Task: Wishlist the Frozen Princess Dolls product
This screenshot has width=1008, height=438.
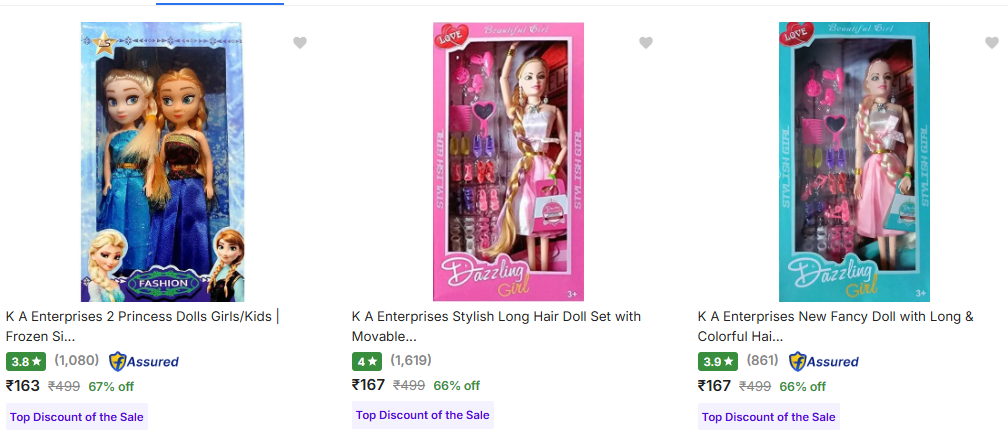Action: [x=300, y=42]
